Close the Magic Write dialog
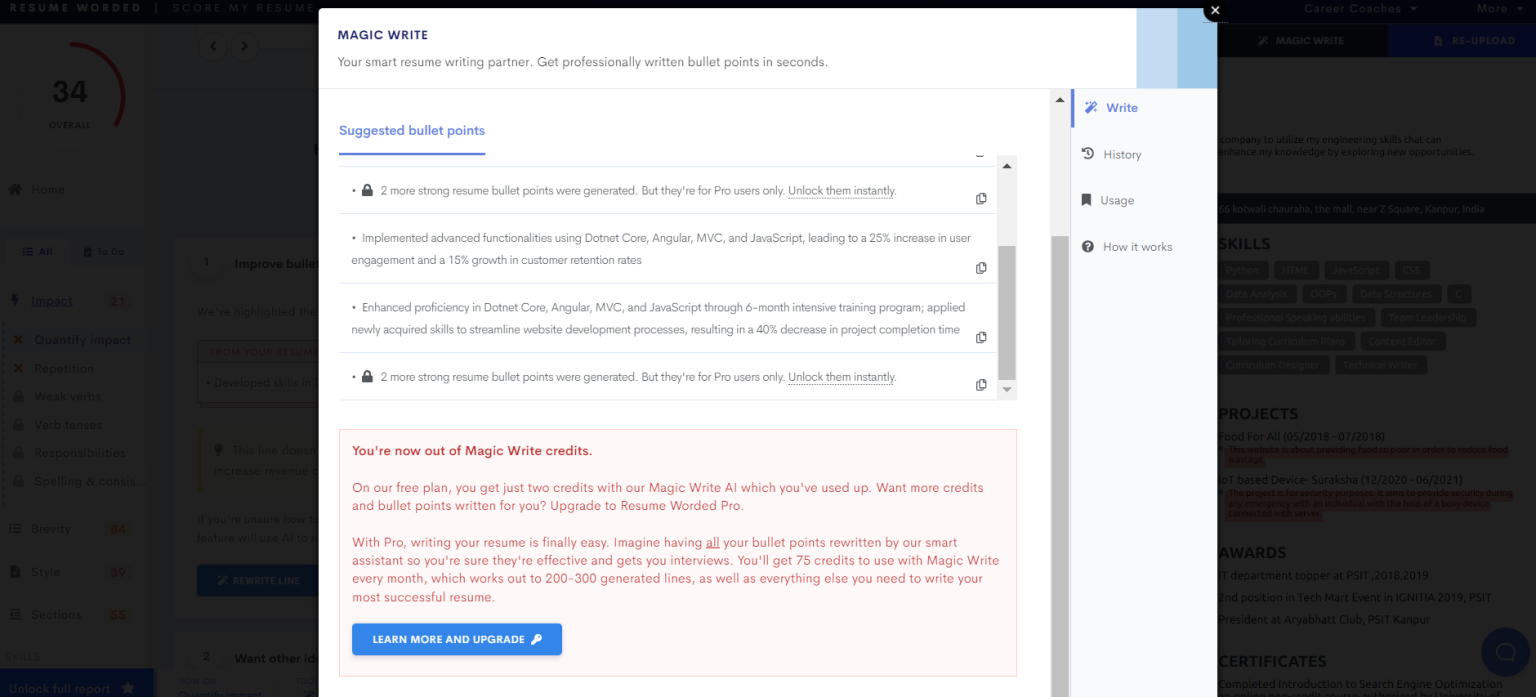This screenshot has height=697, width=1536. pos(1214,11)
